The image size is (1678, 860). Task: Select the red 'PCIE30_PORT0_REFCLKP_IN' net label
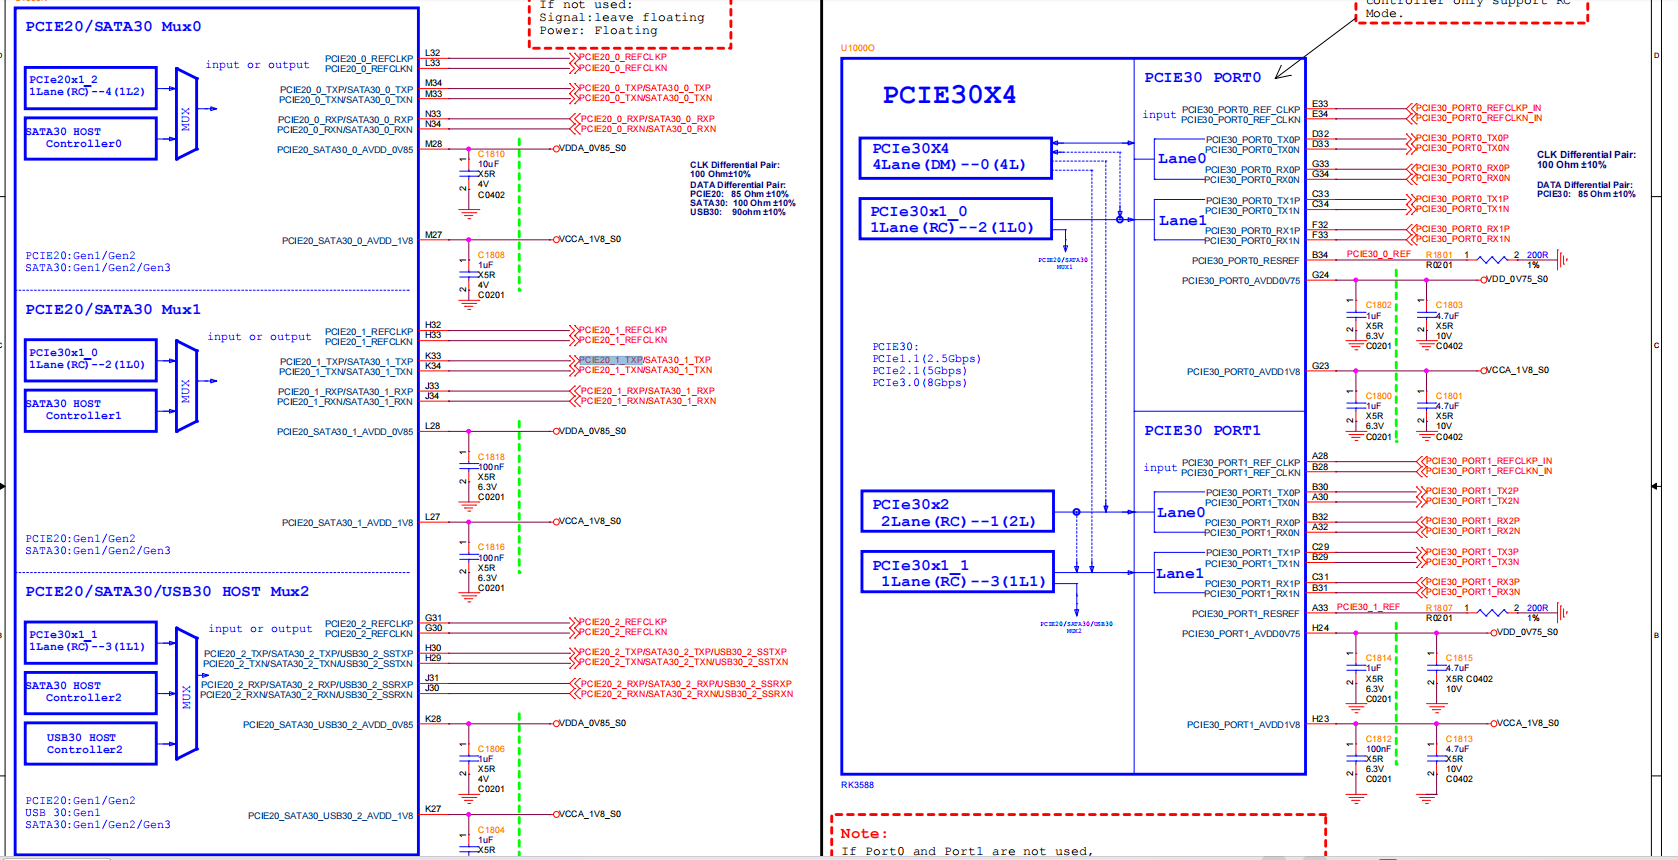1478,108
